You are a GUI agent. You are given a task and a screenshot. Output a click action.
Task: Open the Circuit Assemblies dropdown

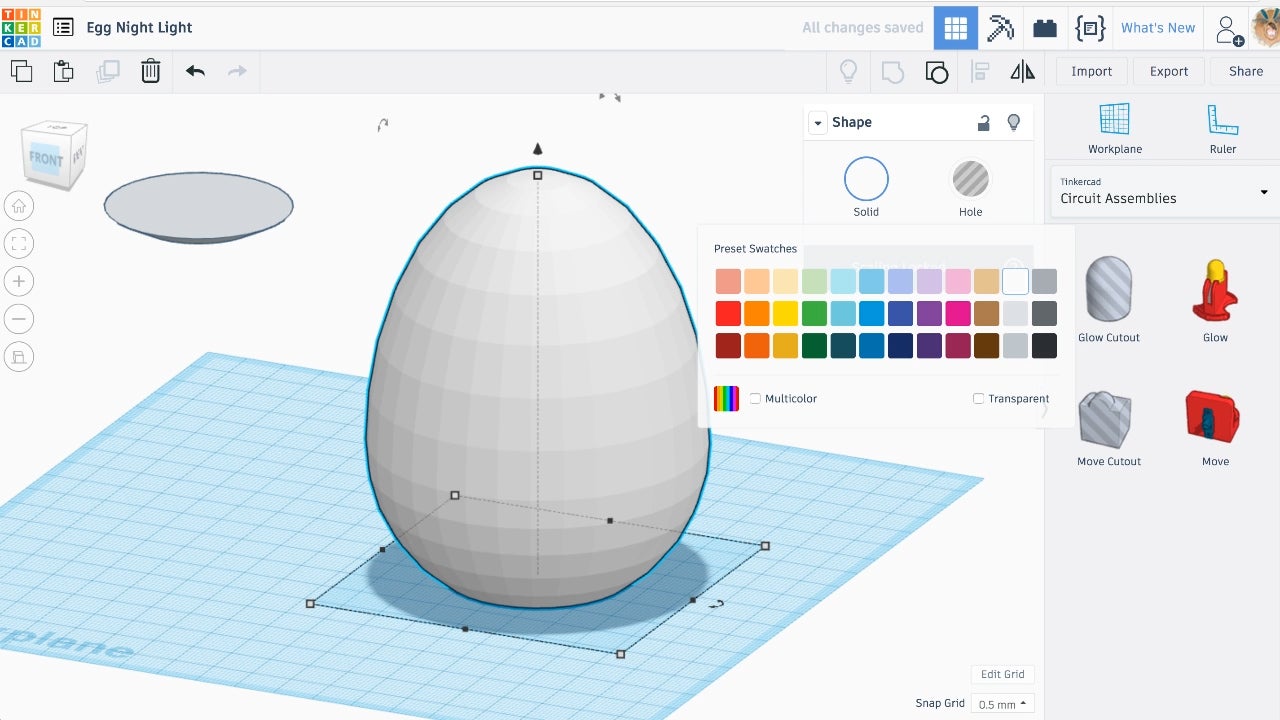pyautogui.click(x=1163, y=191)
